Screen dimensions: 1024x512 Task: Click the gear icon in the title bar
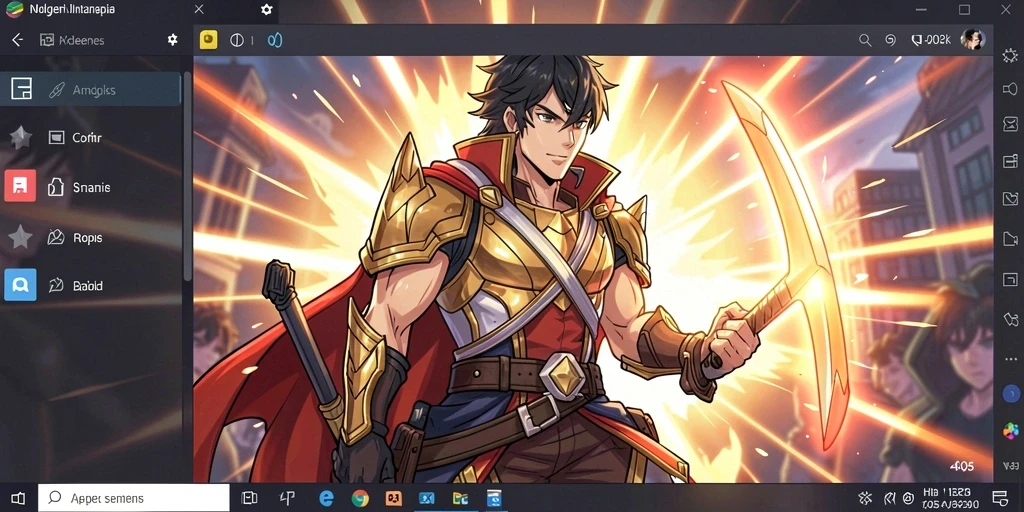click(x=266, y=10)
